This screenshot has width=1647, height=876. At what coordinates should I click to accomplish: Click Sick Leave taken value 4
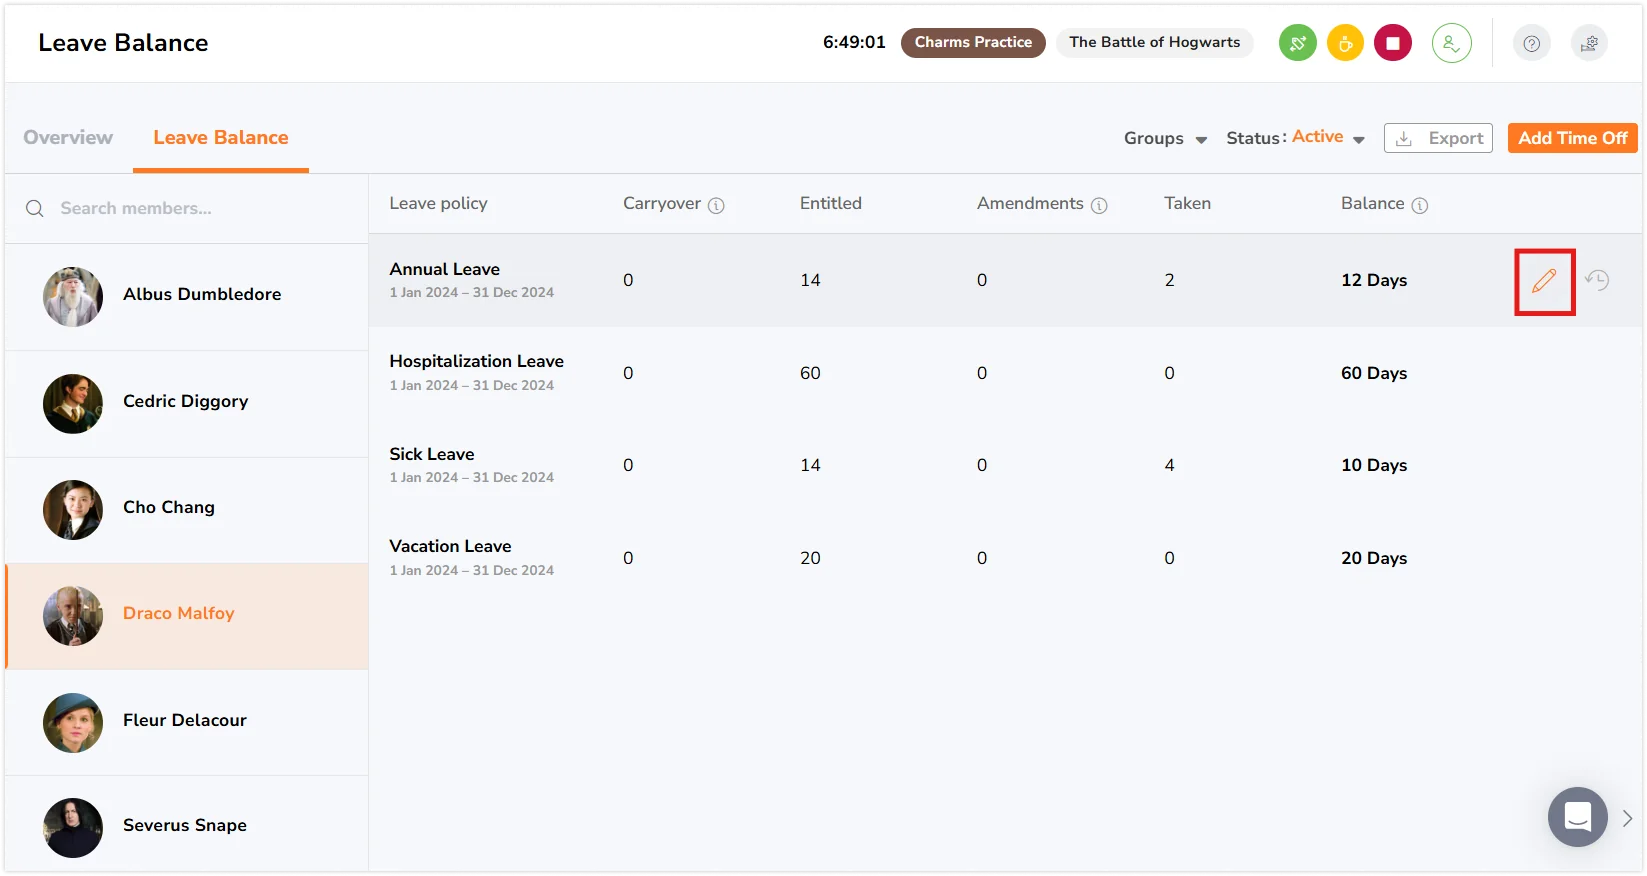tap(1169, 465)
